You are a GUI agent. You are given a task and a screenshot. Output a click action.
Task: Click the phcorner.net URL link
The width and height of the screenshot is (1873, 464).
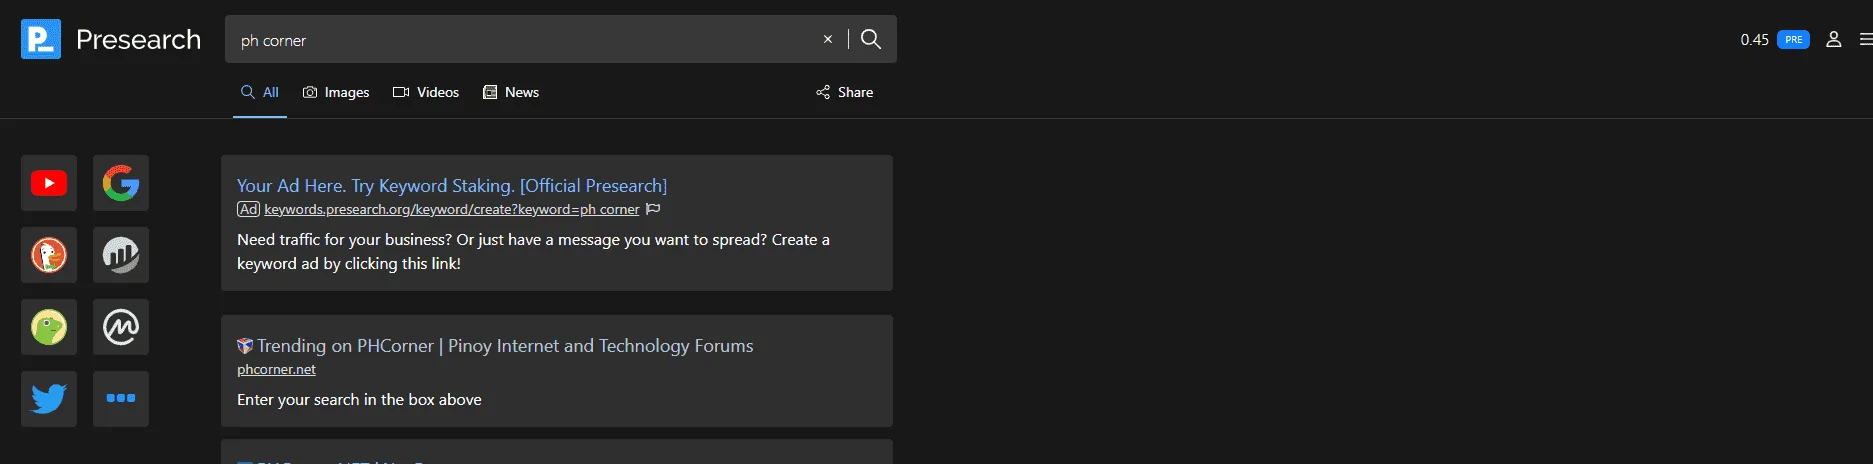[x=276, y=369]
